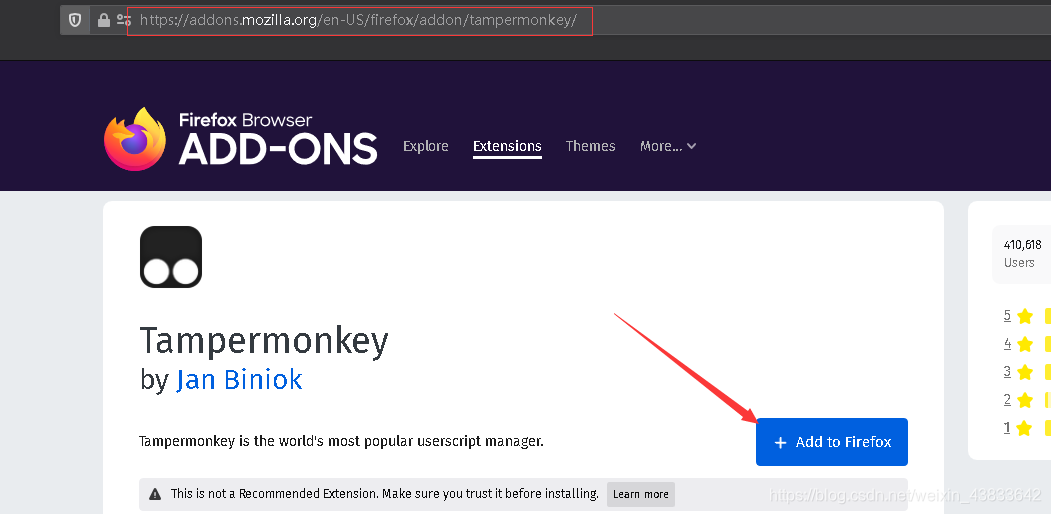
Task: Filter reviews by 3 star rating
Action: pyautogui.click(x=1007, y=371)
